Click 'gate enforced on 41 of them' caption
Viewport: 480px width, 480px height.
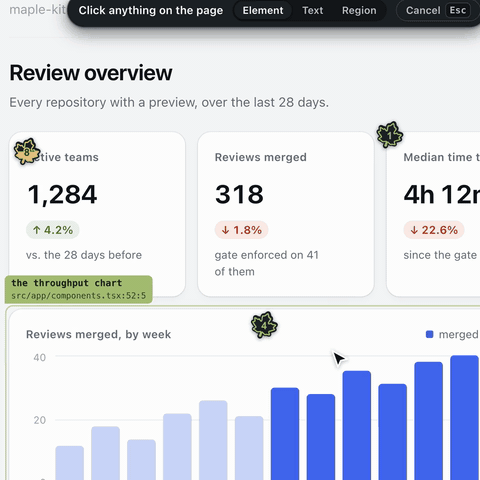pyautogui.click(x=267, y=263)
